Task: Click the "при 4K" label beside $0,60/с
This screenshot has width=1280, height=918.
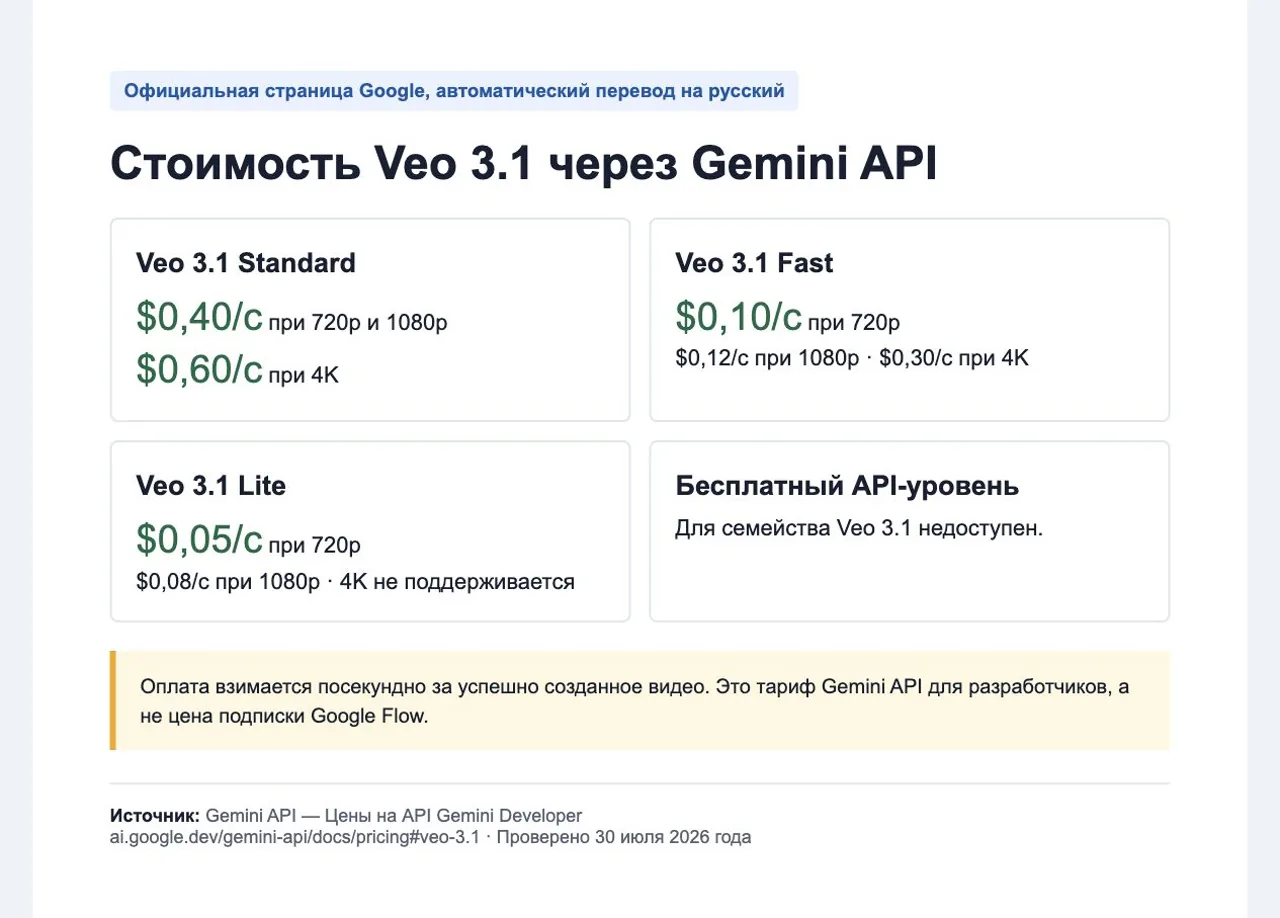Action: pos(304,376)
